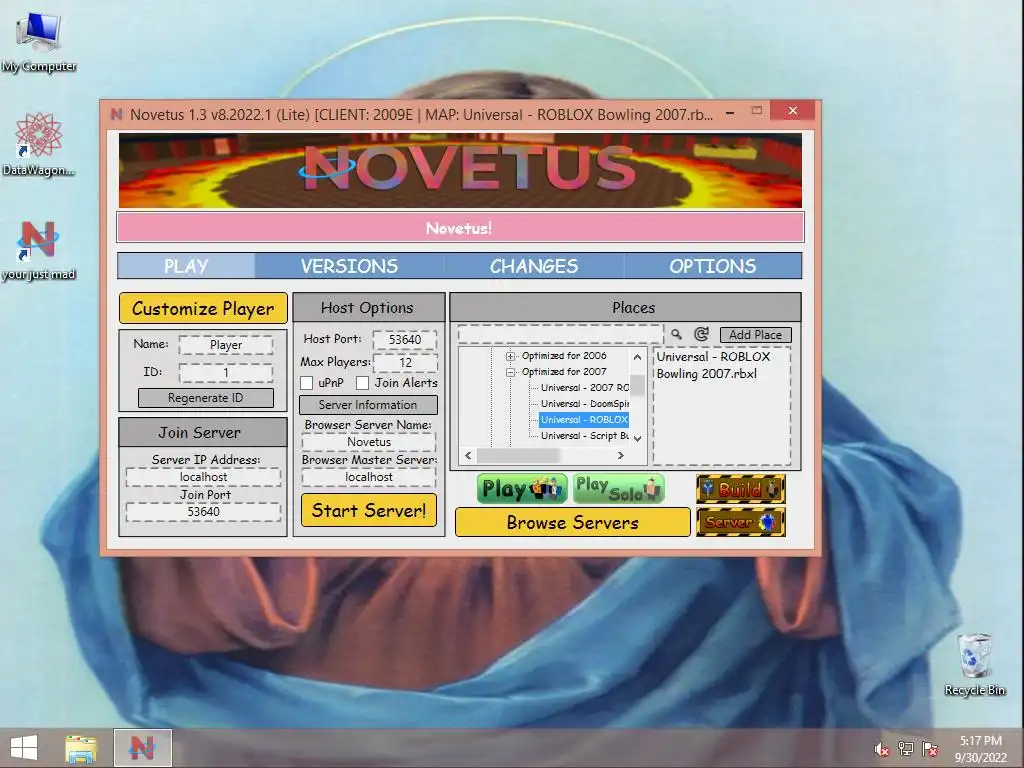The height and width of the screenshot is (768, 1024).
Task: Click the Browser Master Server field
Action: pos(369,477)
